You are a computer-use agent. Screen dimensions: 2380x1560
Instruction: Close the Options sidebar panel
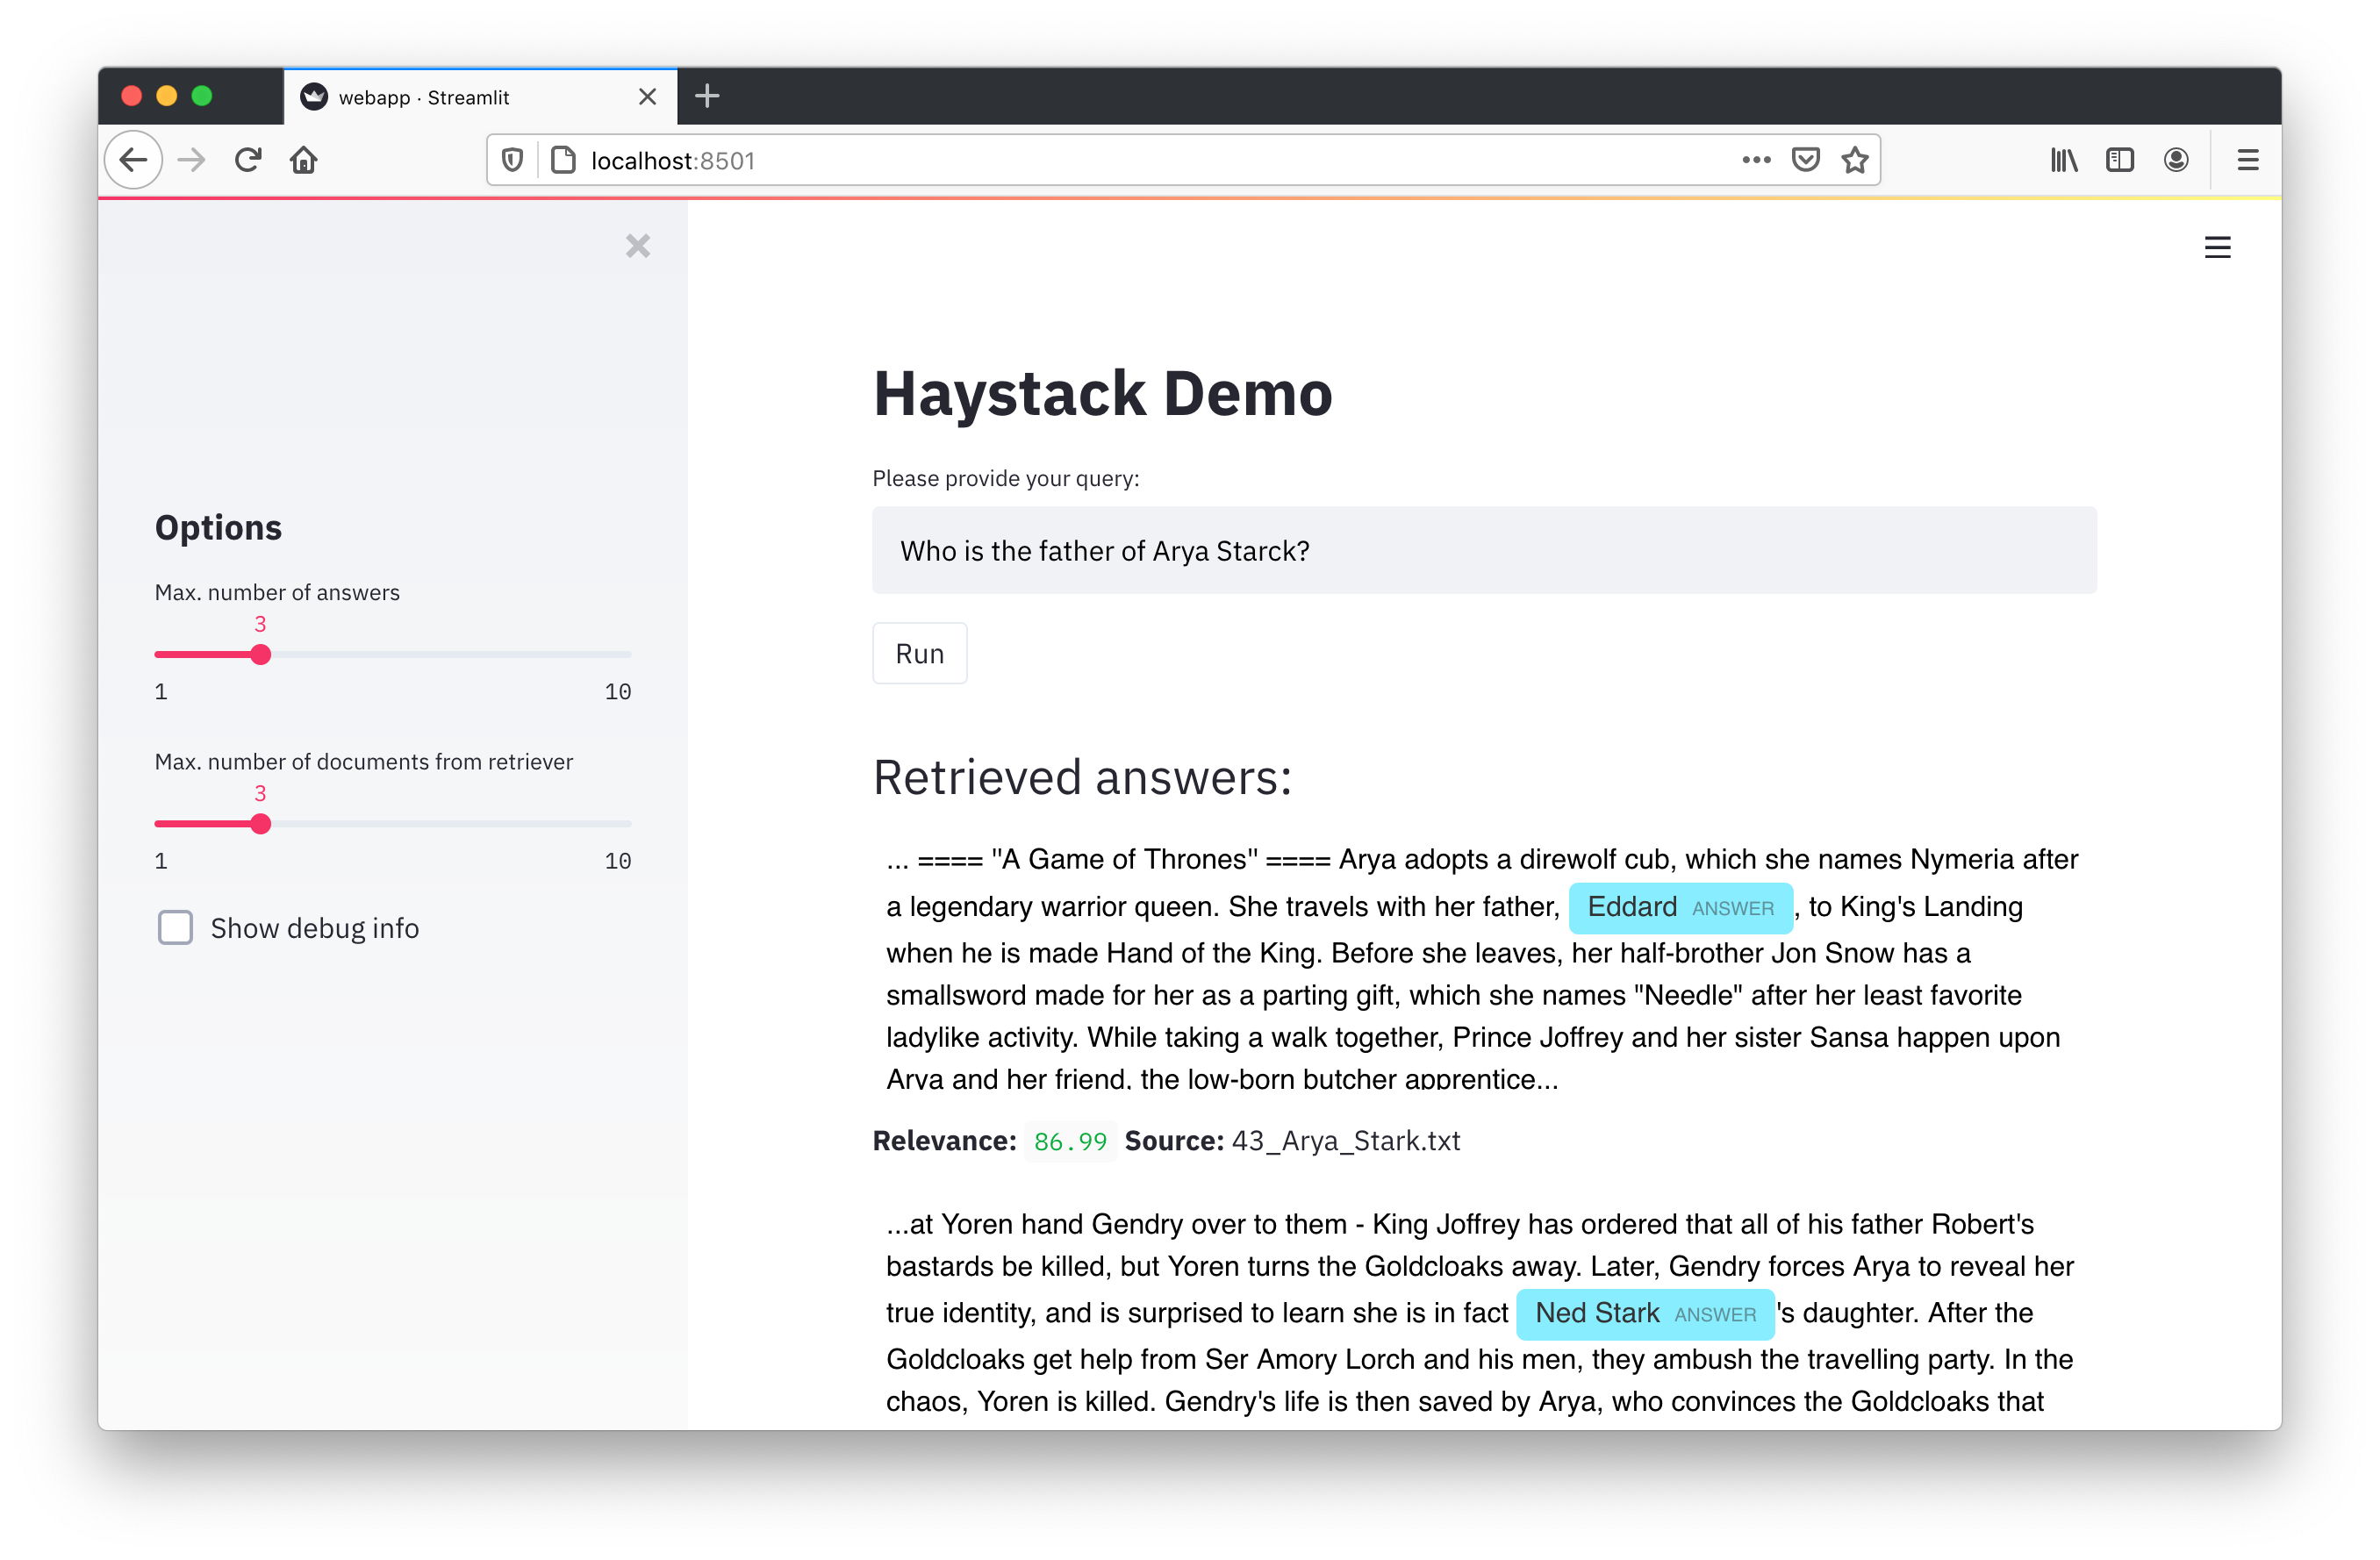[x=638, y=246]
